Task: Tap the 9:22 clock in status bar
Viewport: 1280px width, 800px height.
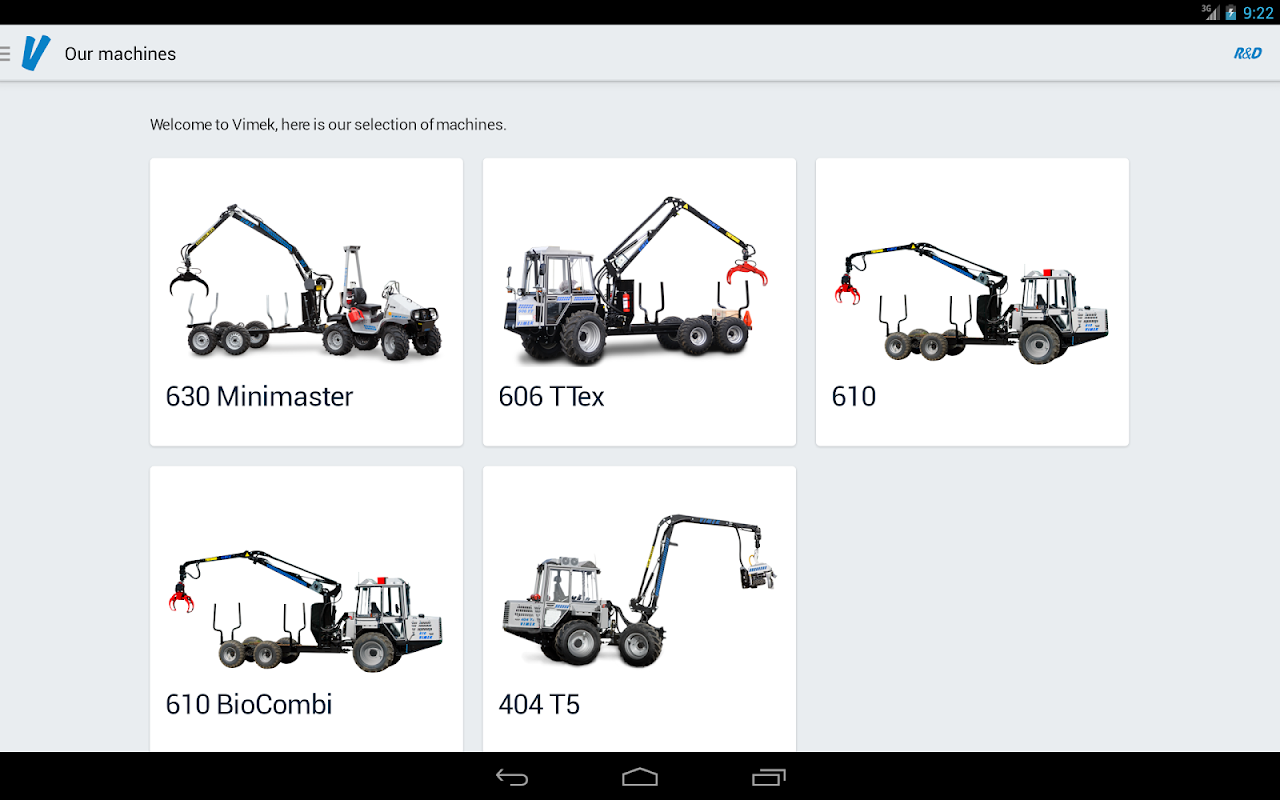Action: (1258, 13)
